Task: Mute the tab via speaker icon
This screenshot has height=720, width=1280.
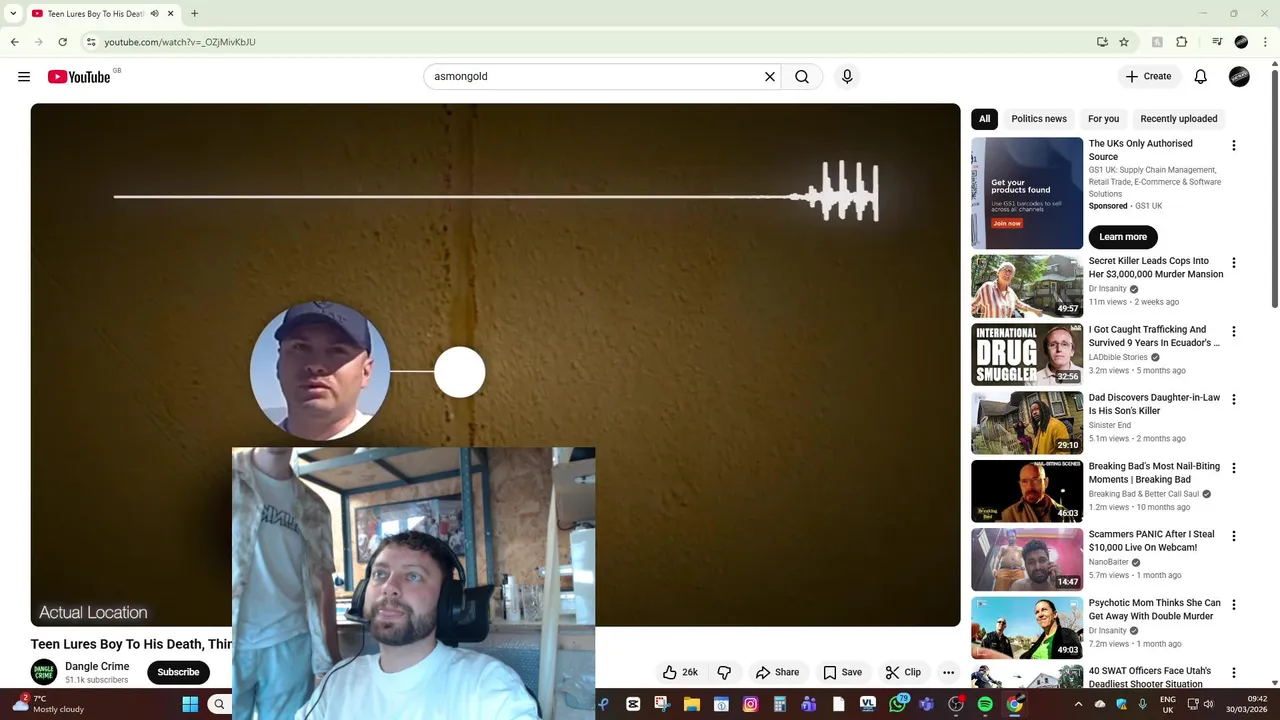Action: click(x=154, y=14)
